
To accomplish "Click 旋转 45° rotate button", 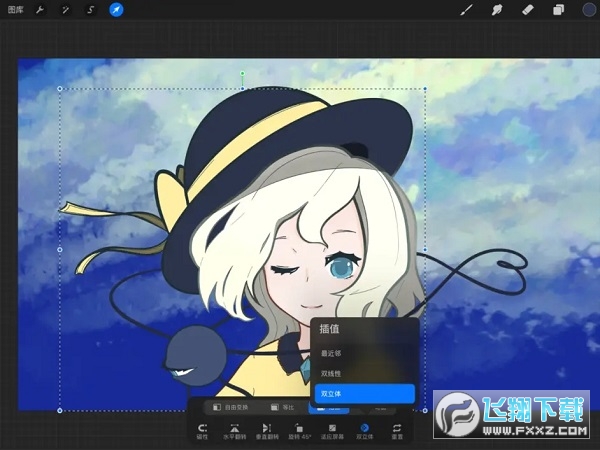I will click(x=300, y=432).
